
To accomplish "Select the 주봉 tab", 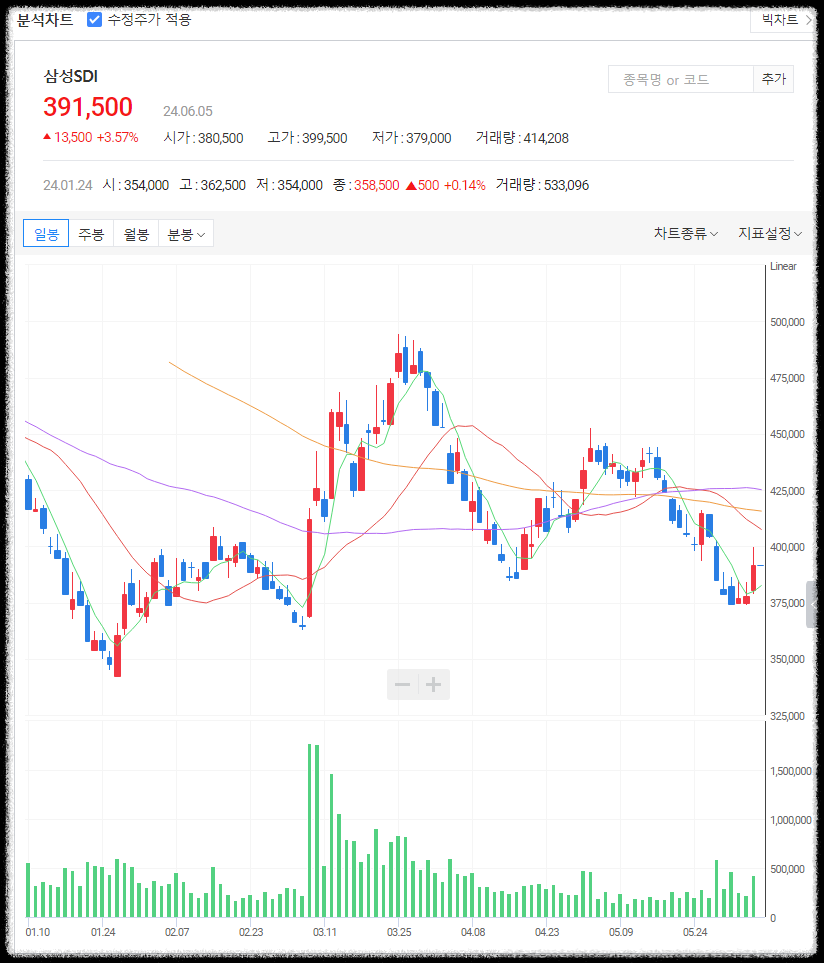I will click(x=91, y=233).
